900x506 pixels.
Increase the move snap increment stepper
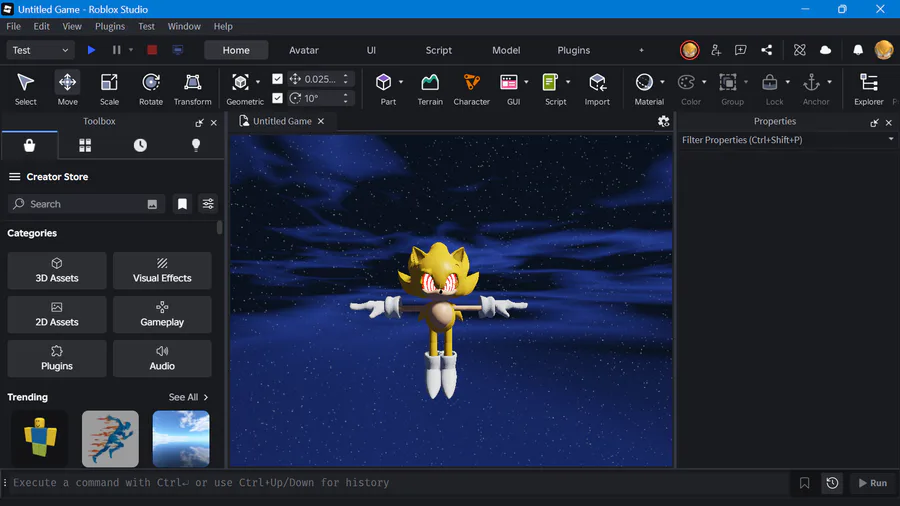click(346, 76)
